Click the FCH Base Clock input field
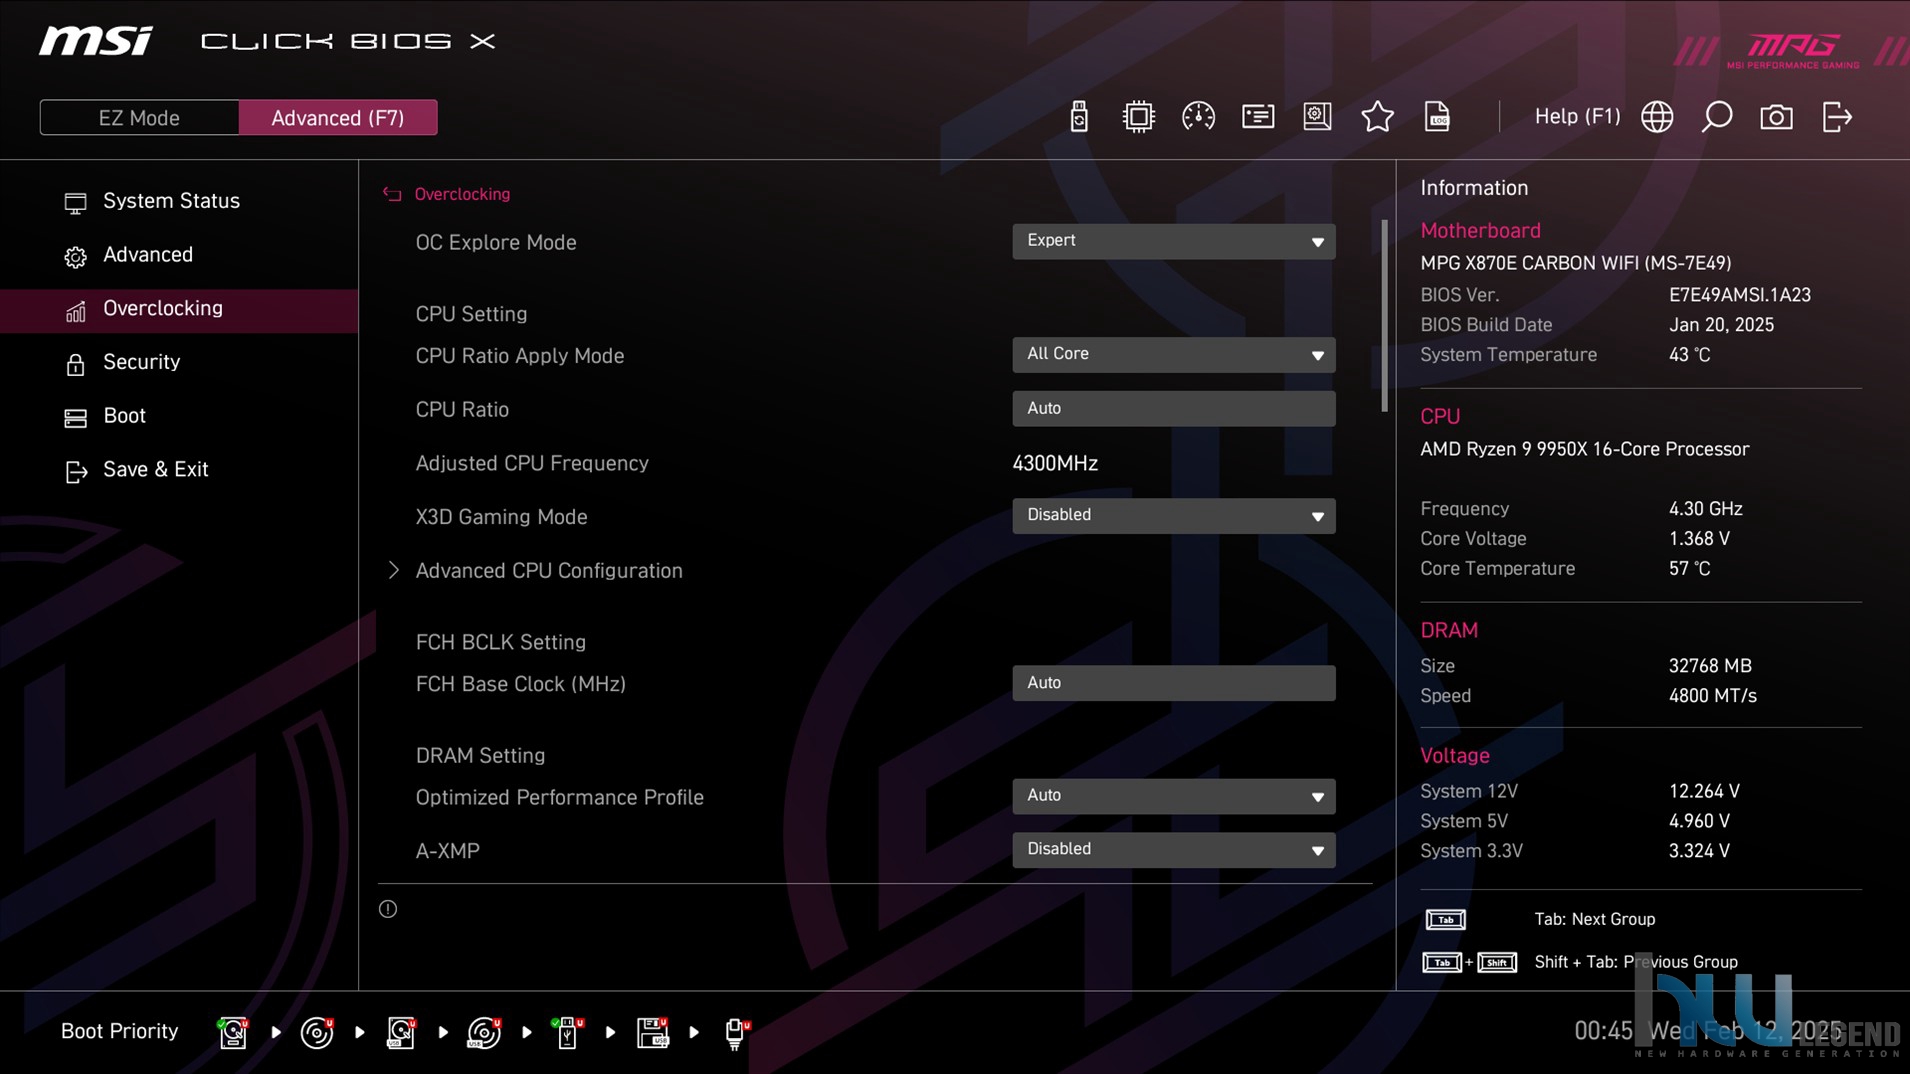Image resolution: width=1910 pixels, height=1074 pixels. (x=1173, y=683)
